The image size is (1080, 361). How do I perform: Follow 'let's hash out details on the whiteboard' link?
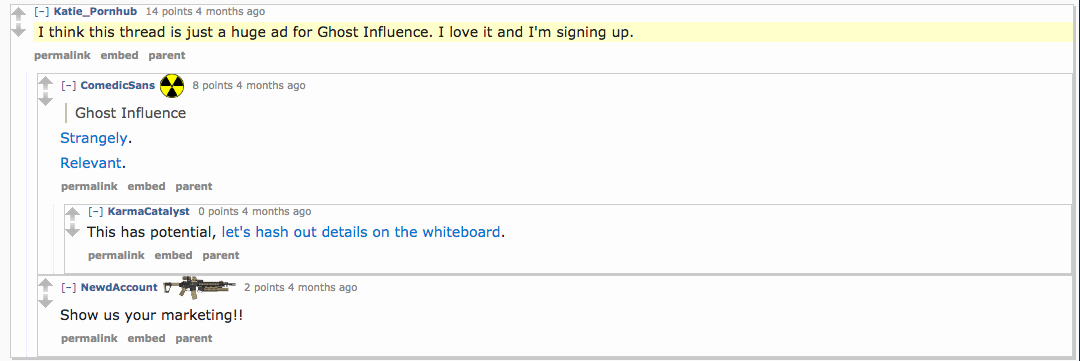pos(361,232)
